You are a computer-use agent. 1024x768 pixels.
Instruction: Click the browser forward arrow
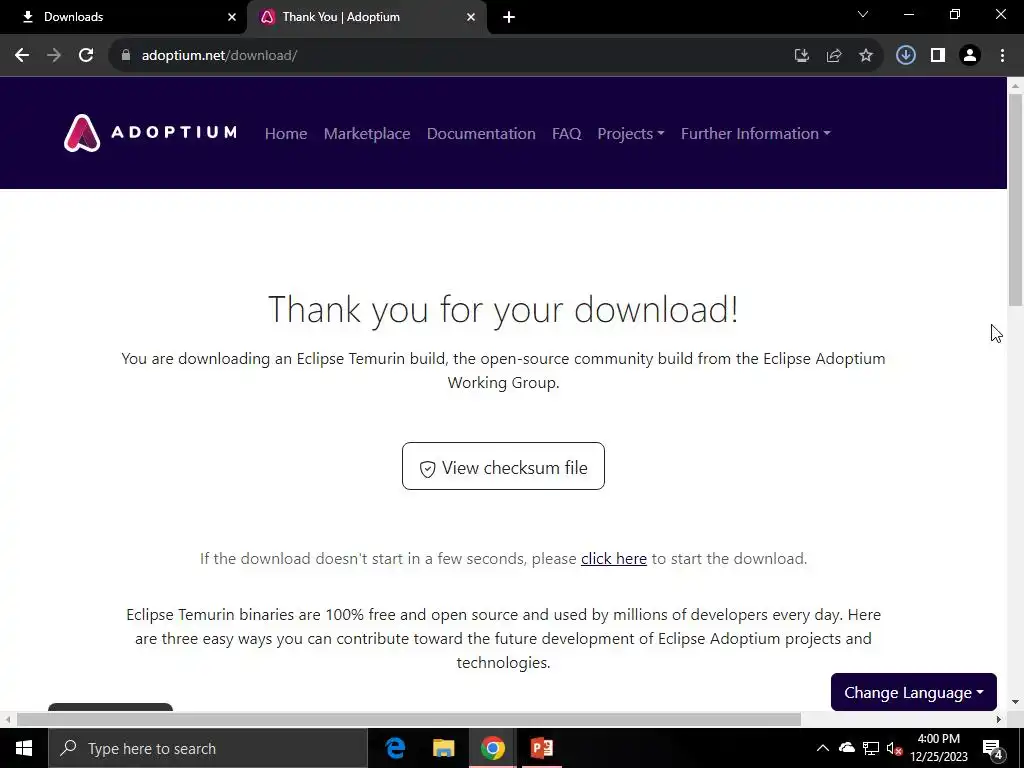54,56
